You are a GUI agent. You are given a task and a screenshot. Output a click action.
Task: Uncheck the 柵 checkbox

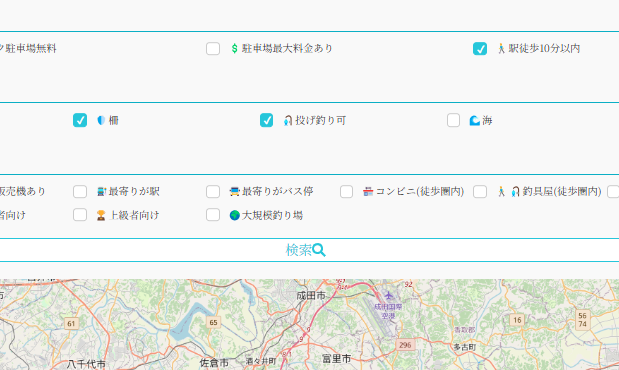pos(80,120)
